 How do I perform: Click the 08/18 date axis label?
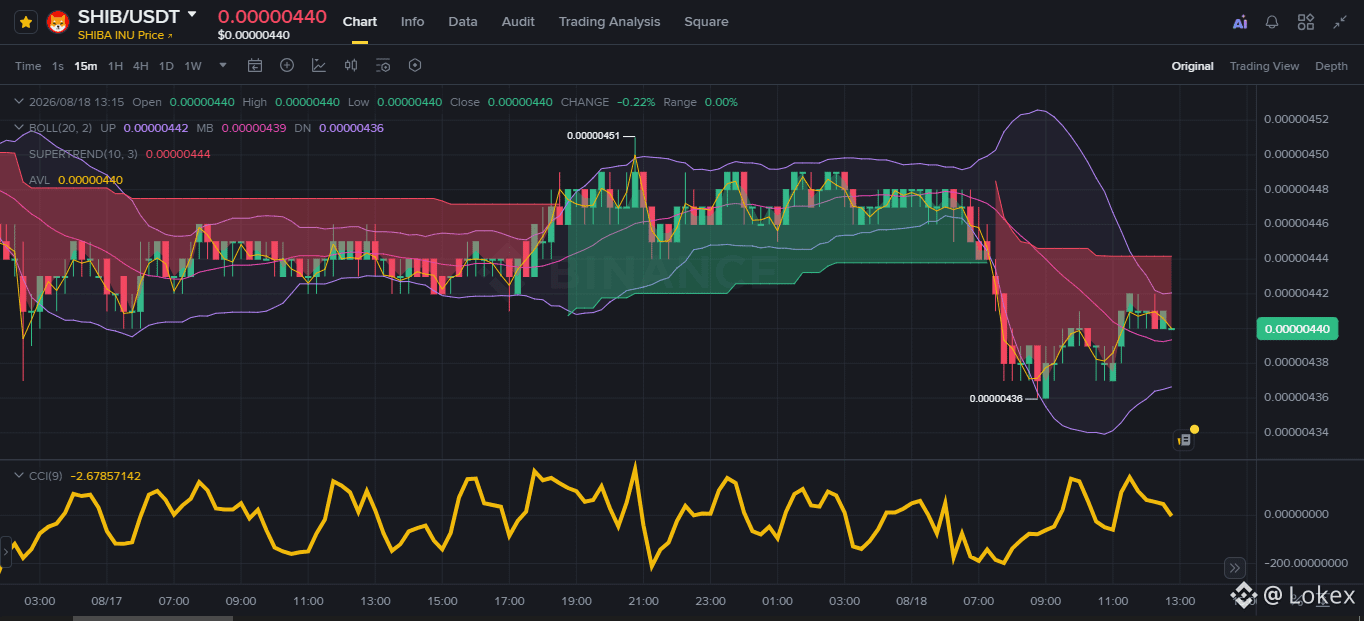(x=912, y=601)
